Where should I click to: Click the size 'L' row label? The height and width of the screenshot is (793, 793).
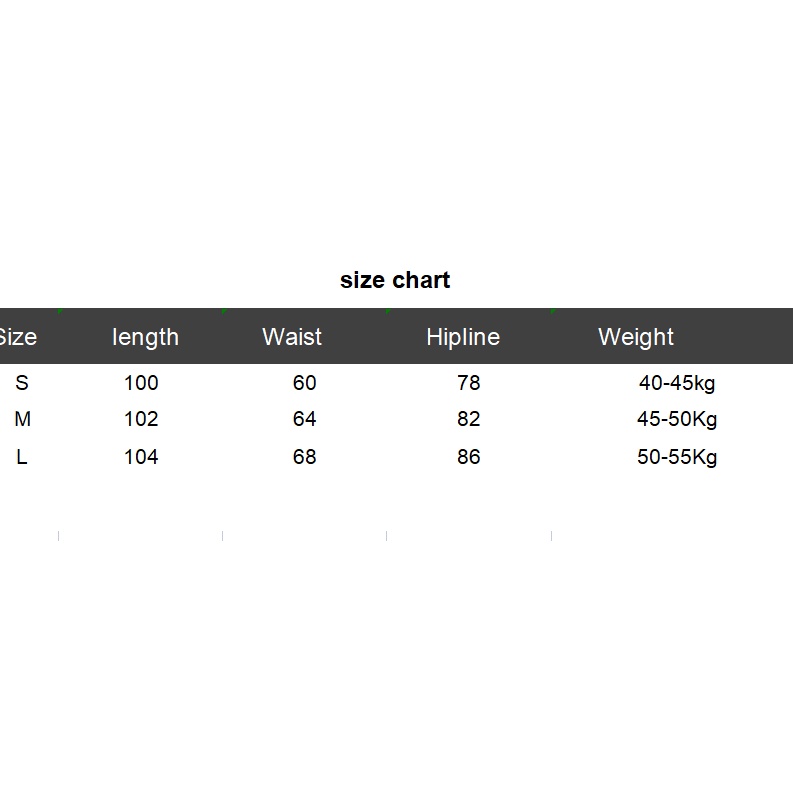click(x=21, y=457)
